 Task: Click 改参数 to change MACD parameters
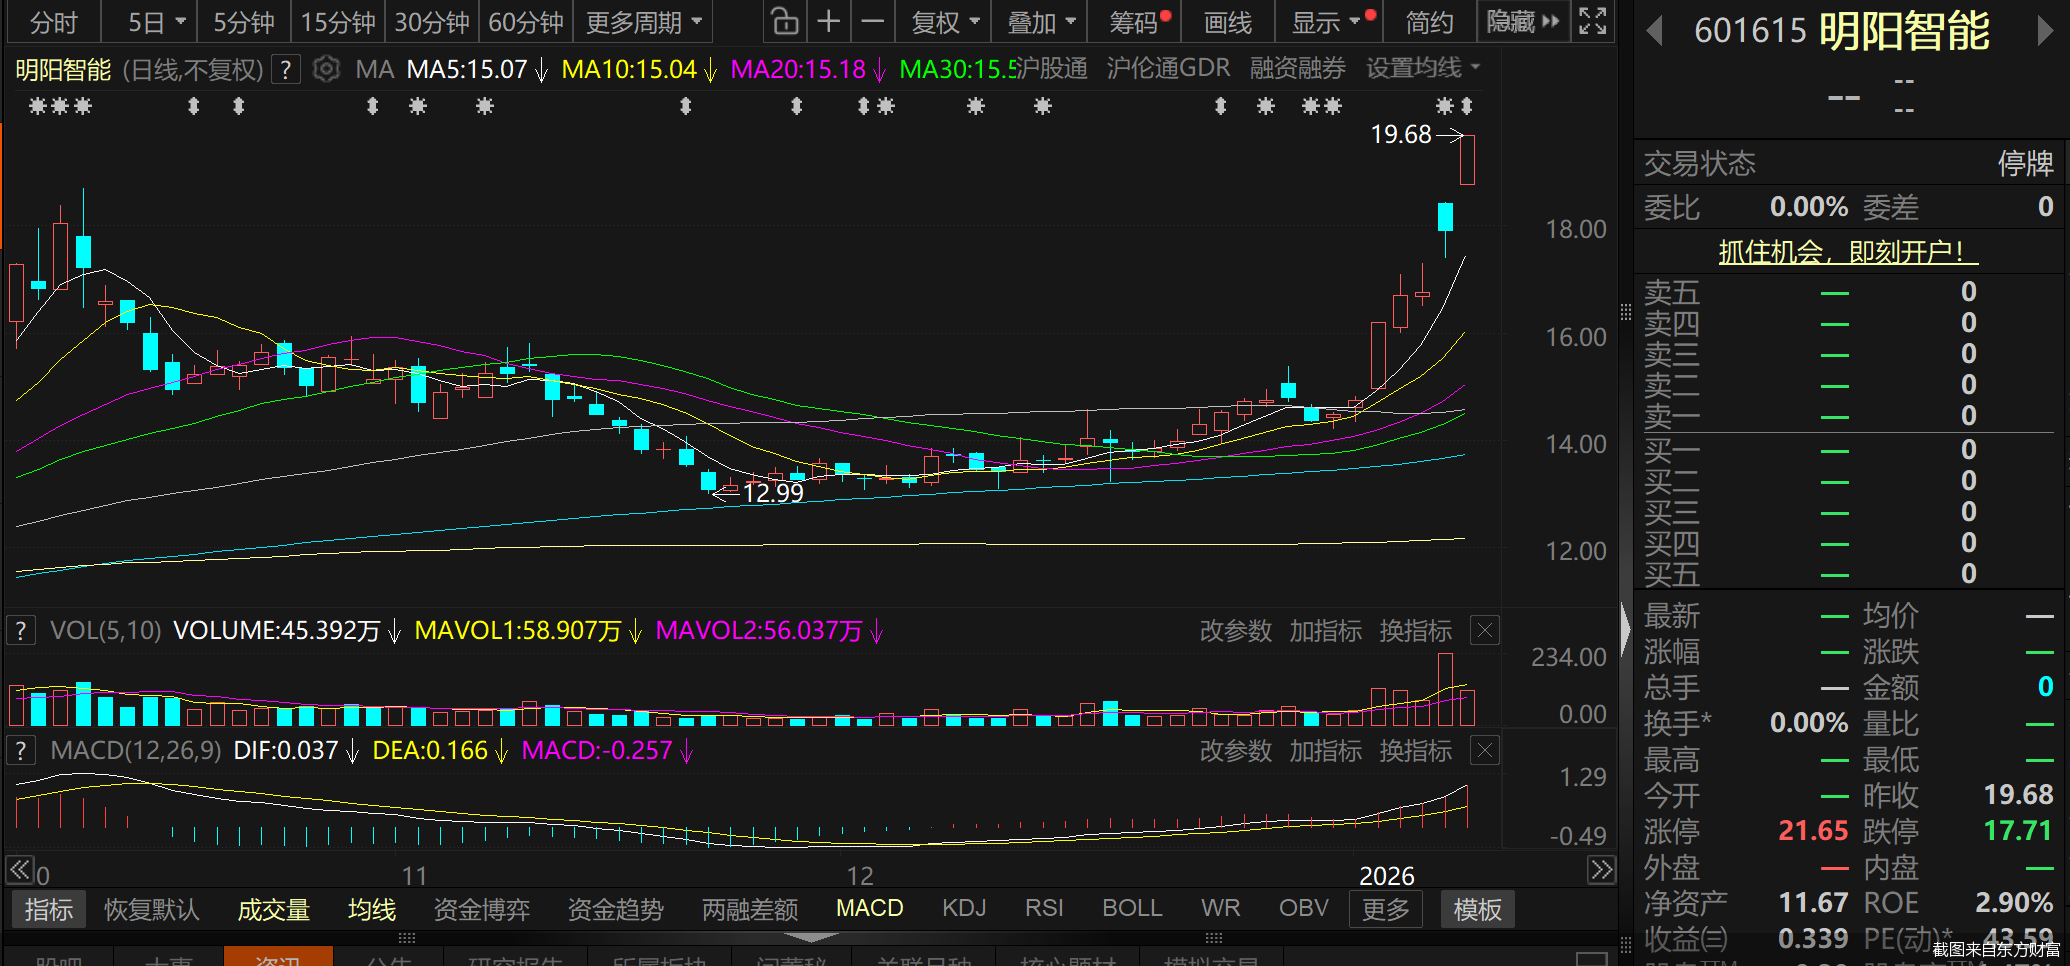coord(1236,750)
